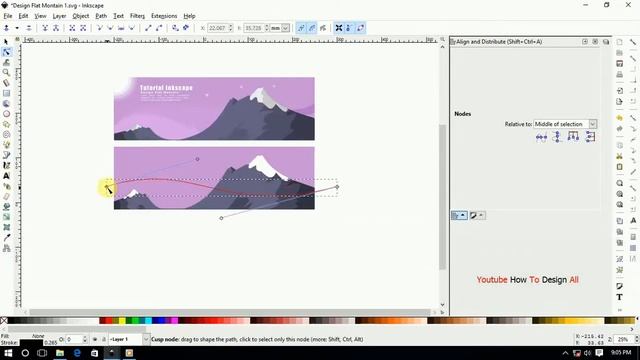The height and width of the screenshot is (360, 640).
Task: Open the Edit menu
Action: (23, 16)
